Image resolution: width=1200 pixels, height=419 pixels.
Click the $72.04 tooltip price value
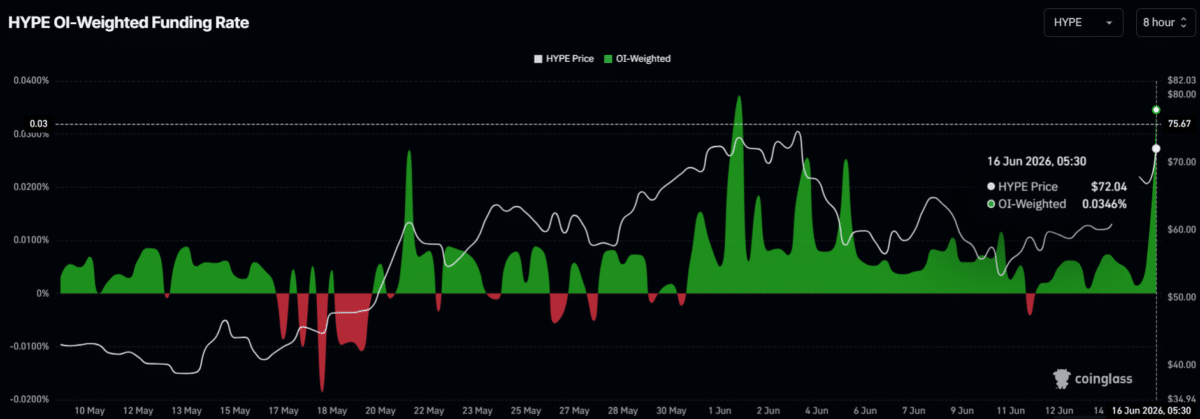point(1108,186)
